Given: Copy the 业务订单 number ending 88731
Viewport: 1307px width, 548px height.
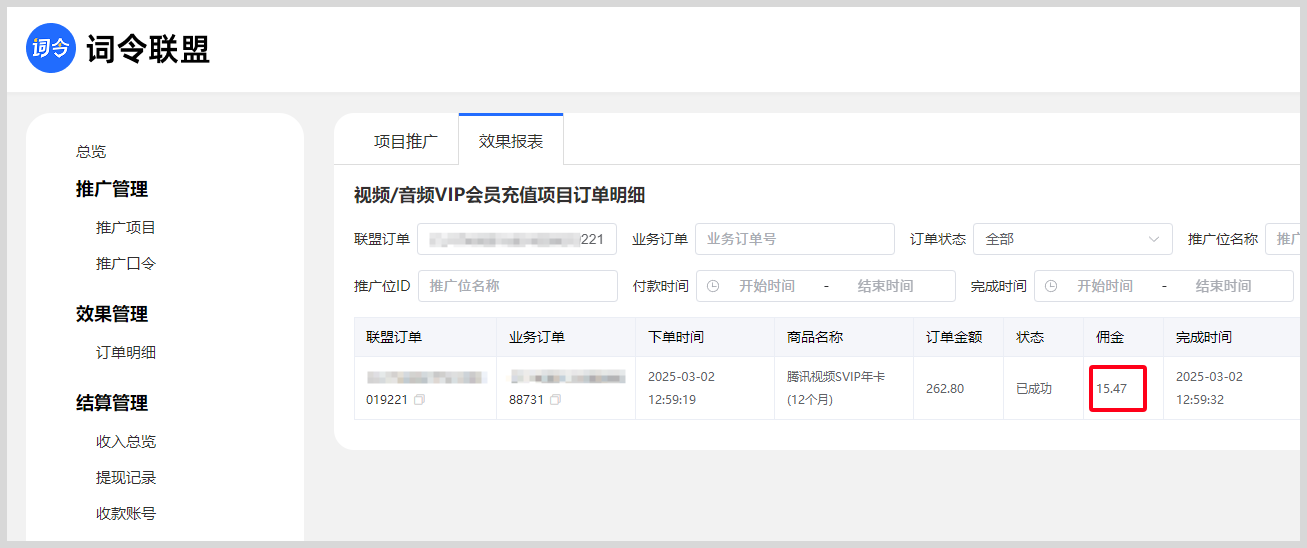Looking at the screenshot, I should point(555,400).
